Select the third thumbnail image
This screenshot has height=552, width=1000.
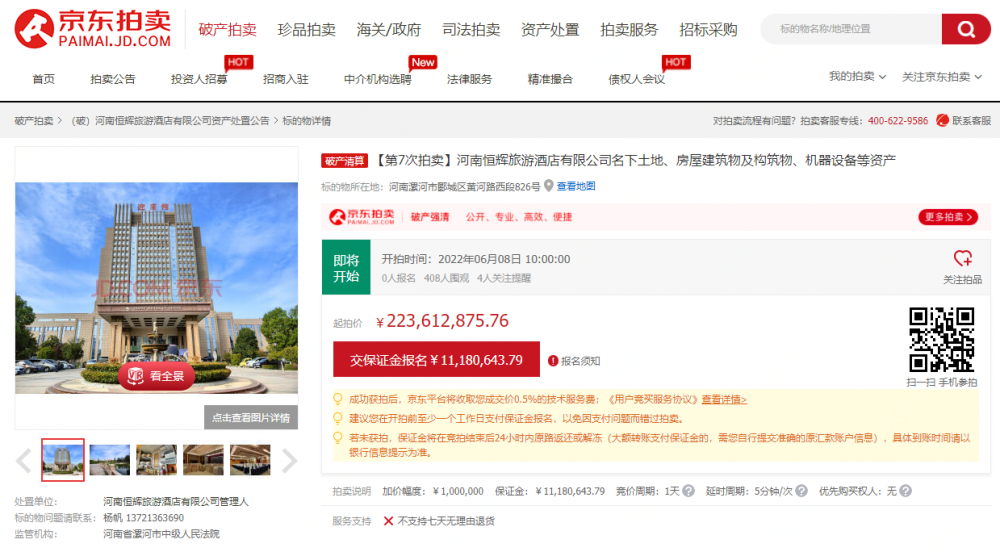click(x=156, y=460)
